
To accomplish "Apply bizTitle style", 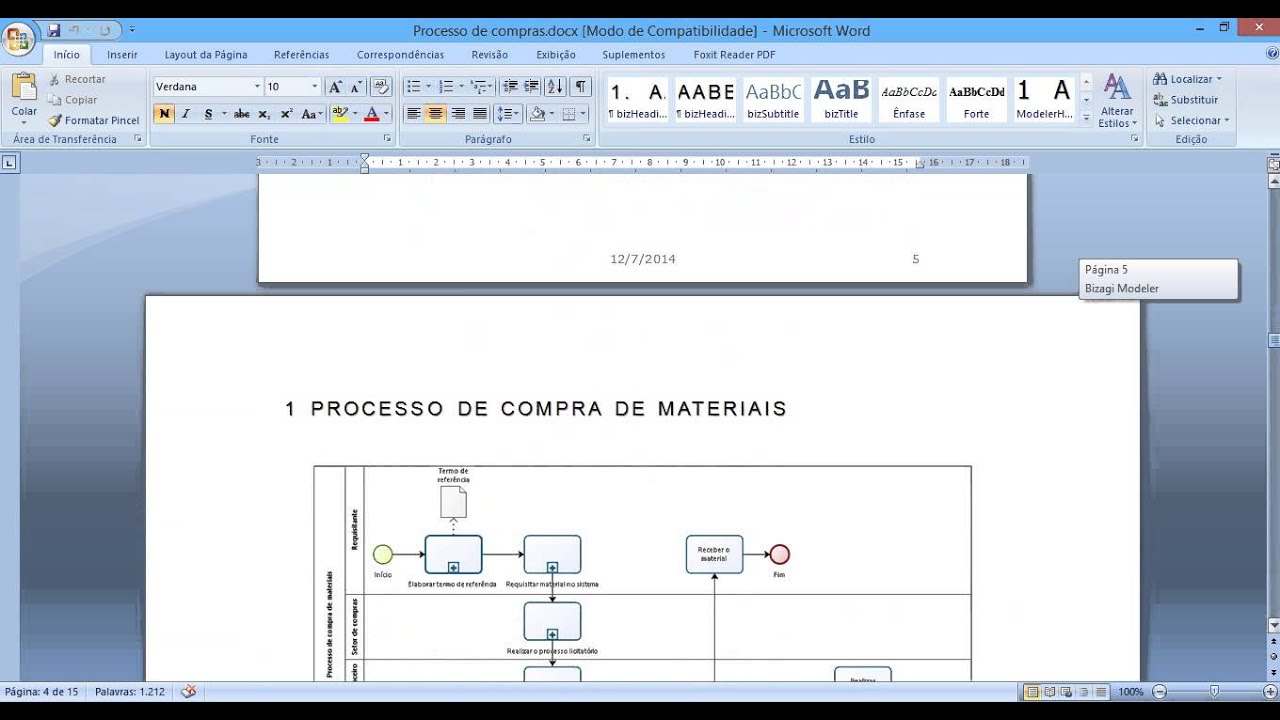I will (x=841, y=100).
